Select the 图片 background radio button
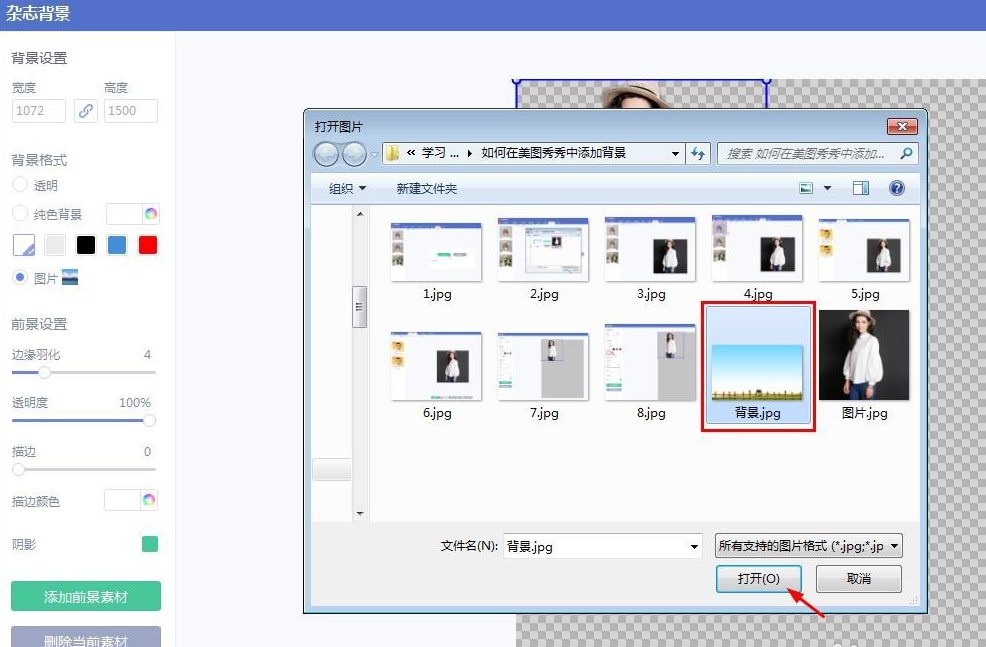This screenshot has height=647, width=986. [20, 278]
